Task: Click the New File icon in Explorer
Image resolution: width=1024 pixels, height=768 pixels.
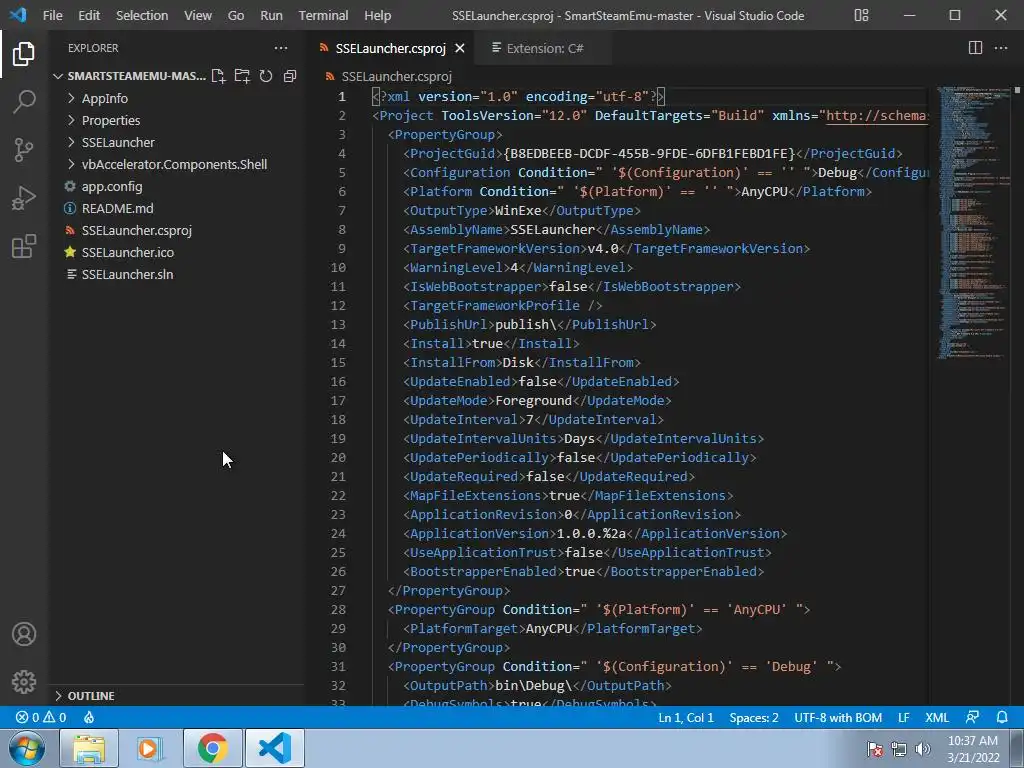Action: coord(218,76)
